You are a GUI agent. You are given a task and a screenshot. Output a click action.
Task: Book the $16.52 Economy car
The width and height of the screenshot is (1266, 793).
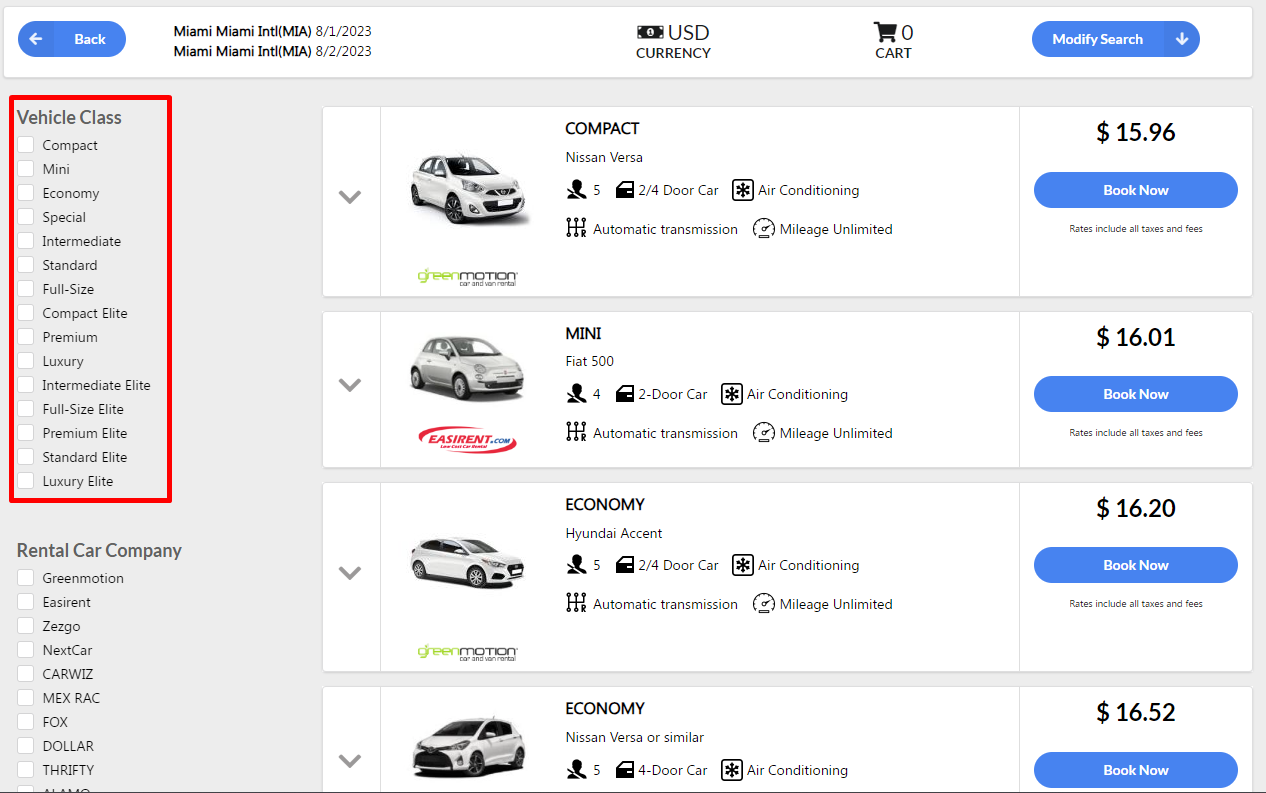[x=1135, y=770]
